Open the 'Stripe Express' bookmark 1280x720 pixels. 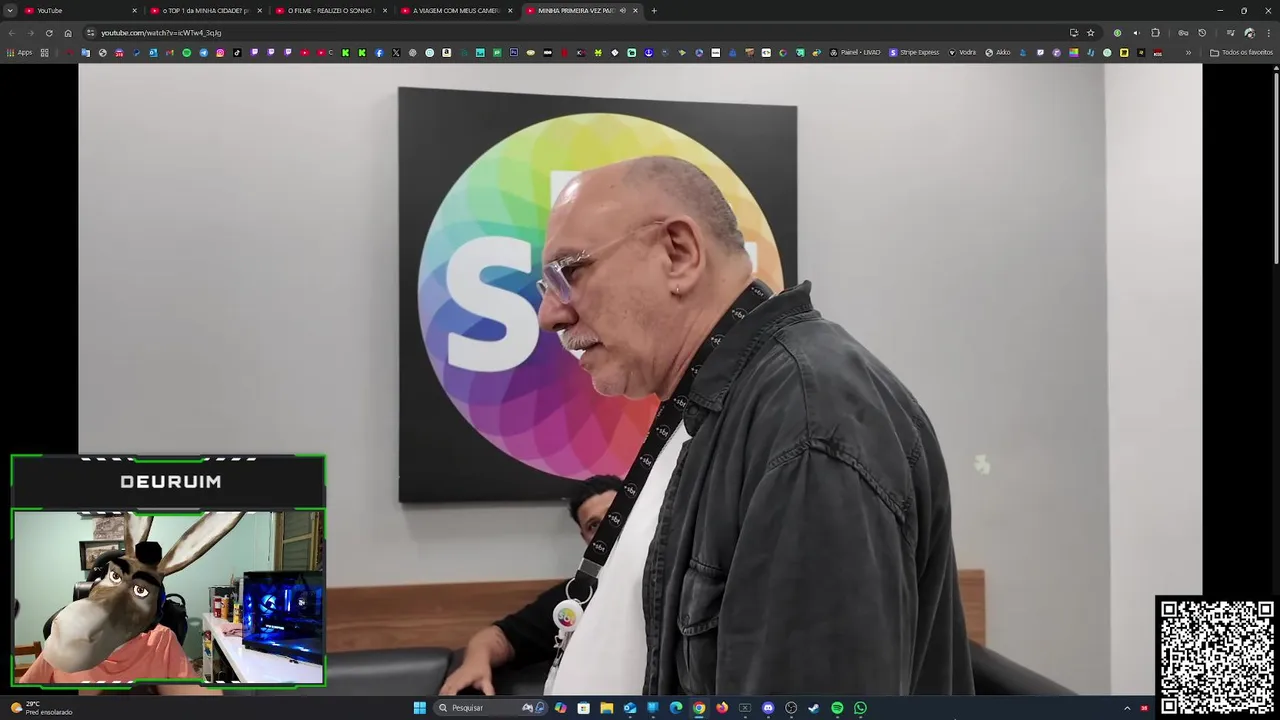[x=914, y=53]
